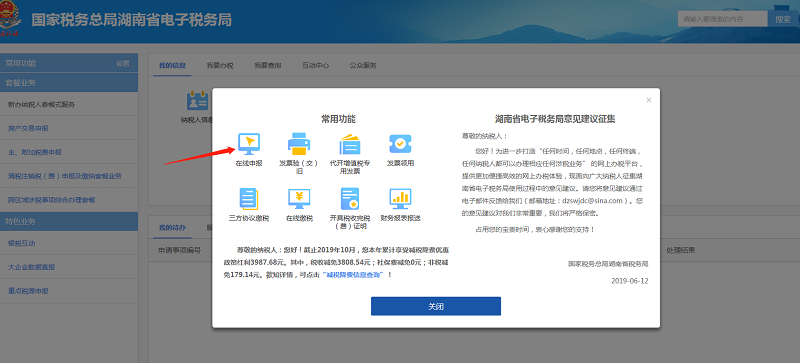Open the 财务报表报送 chart icon

click(x=400, y=199)
